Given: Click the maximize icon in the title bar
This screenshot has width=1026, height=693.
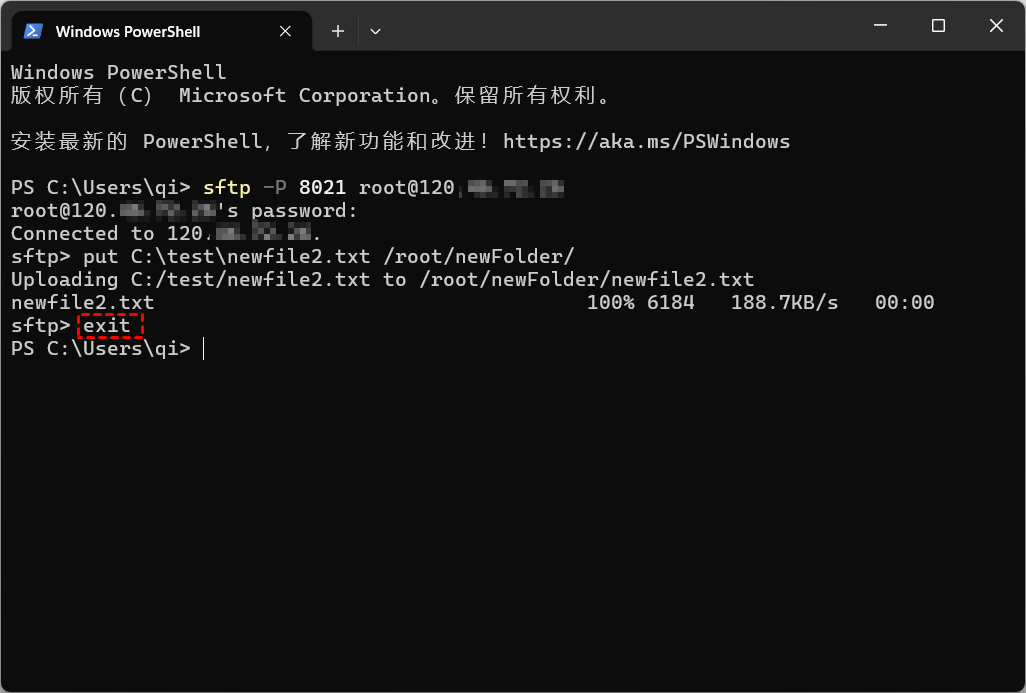Looking at the screenshot, I should click(937, 26).
